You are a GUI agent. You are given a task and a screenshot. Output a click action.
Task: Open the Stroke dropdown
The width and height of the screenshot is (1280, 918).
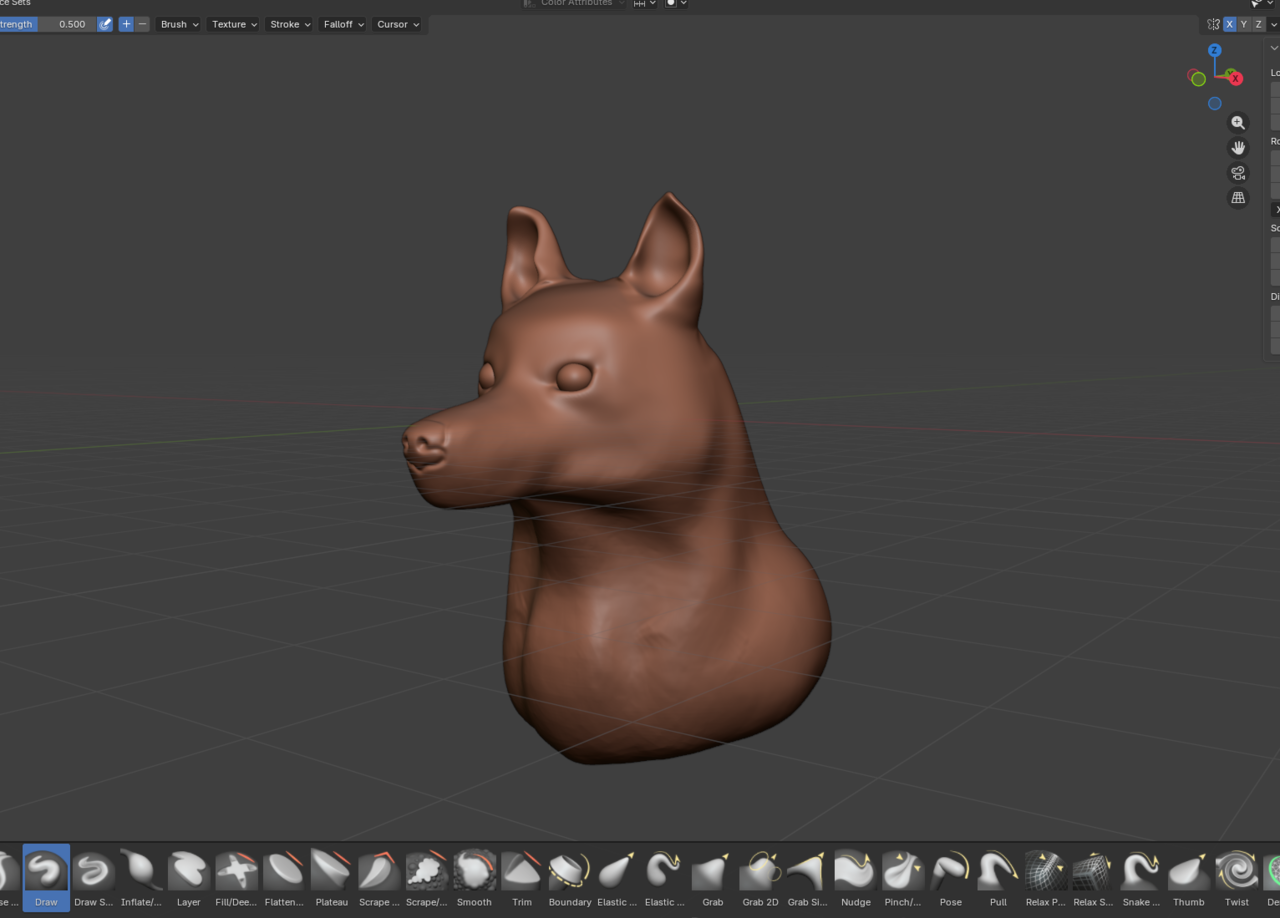(x=289, y=24)
